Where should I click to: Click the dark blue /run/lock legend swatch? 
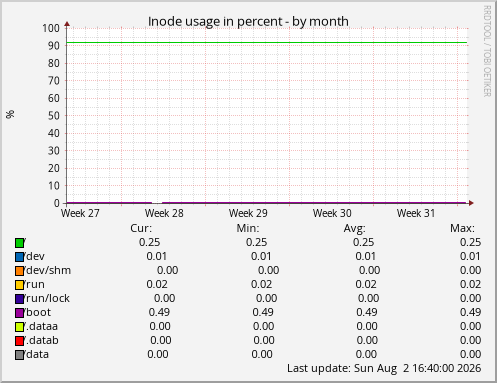(20, 299)
